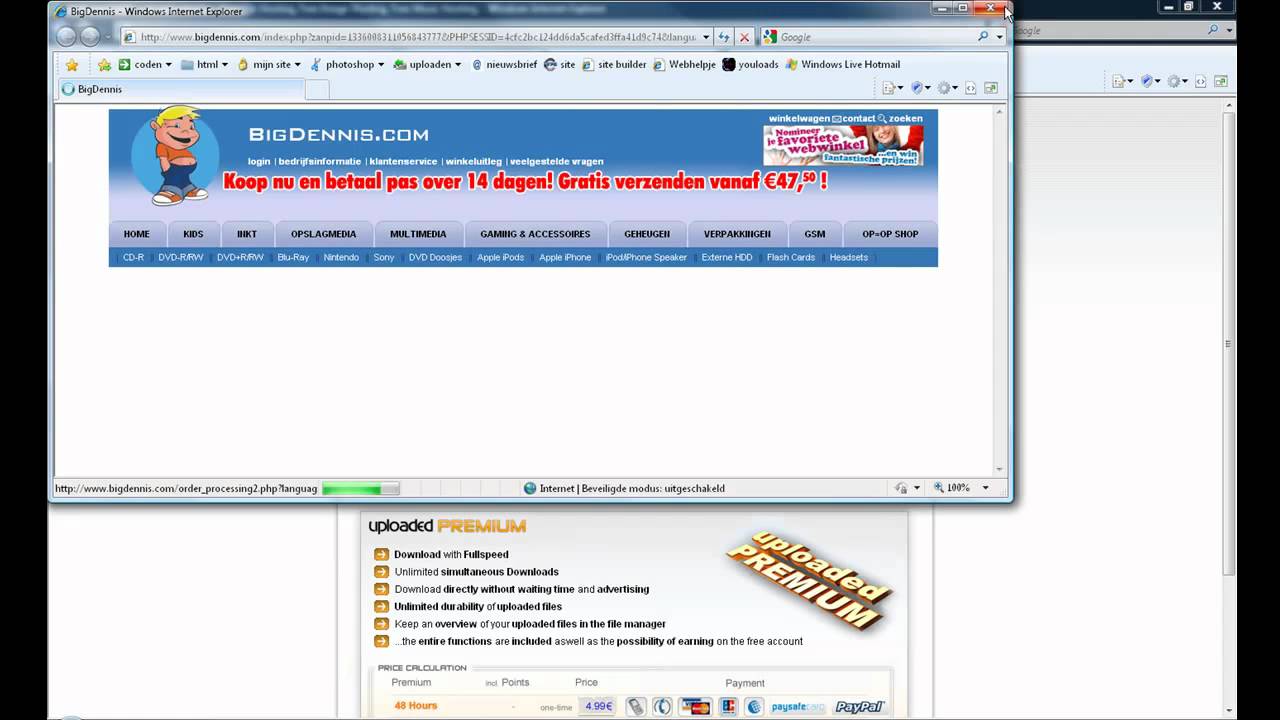The width and height of the screenshot is (1280, 720).
Task: Click the Apple iPods subcategory link
Action: click(501, 257)
